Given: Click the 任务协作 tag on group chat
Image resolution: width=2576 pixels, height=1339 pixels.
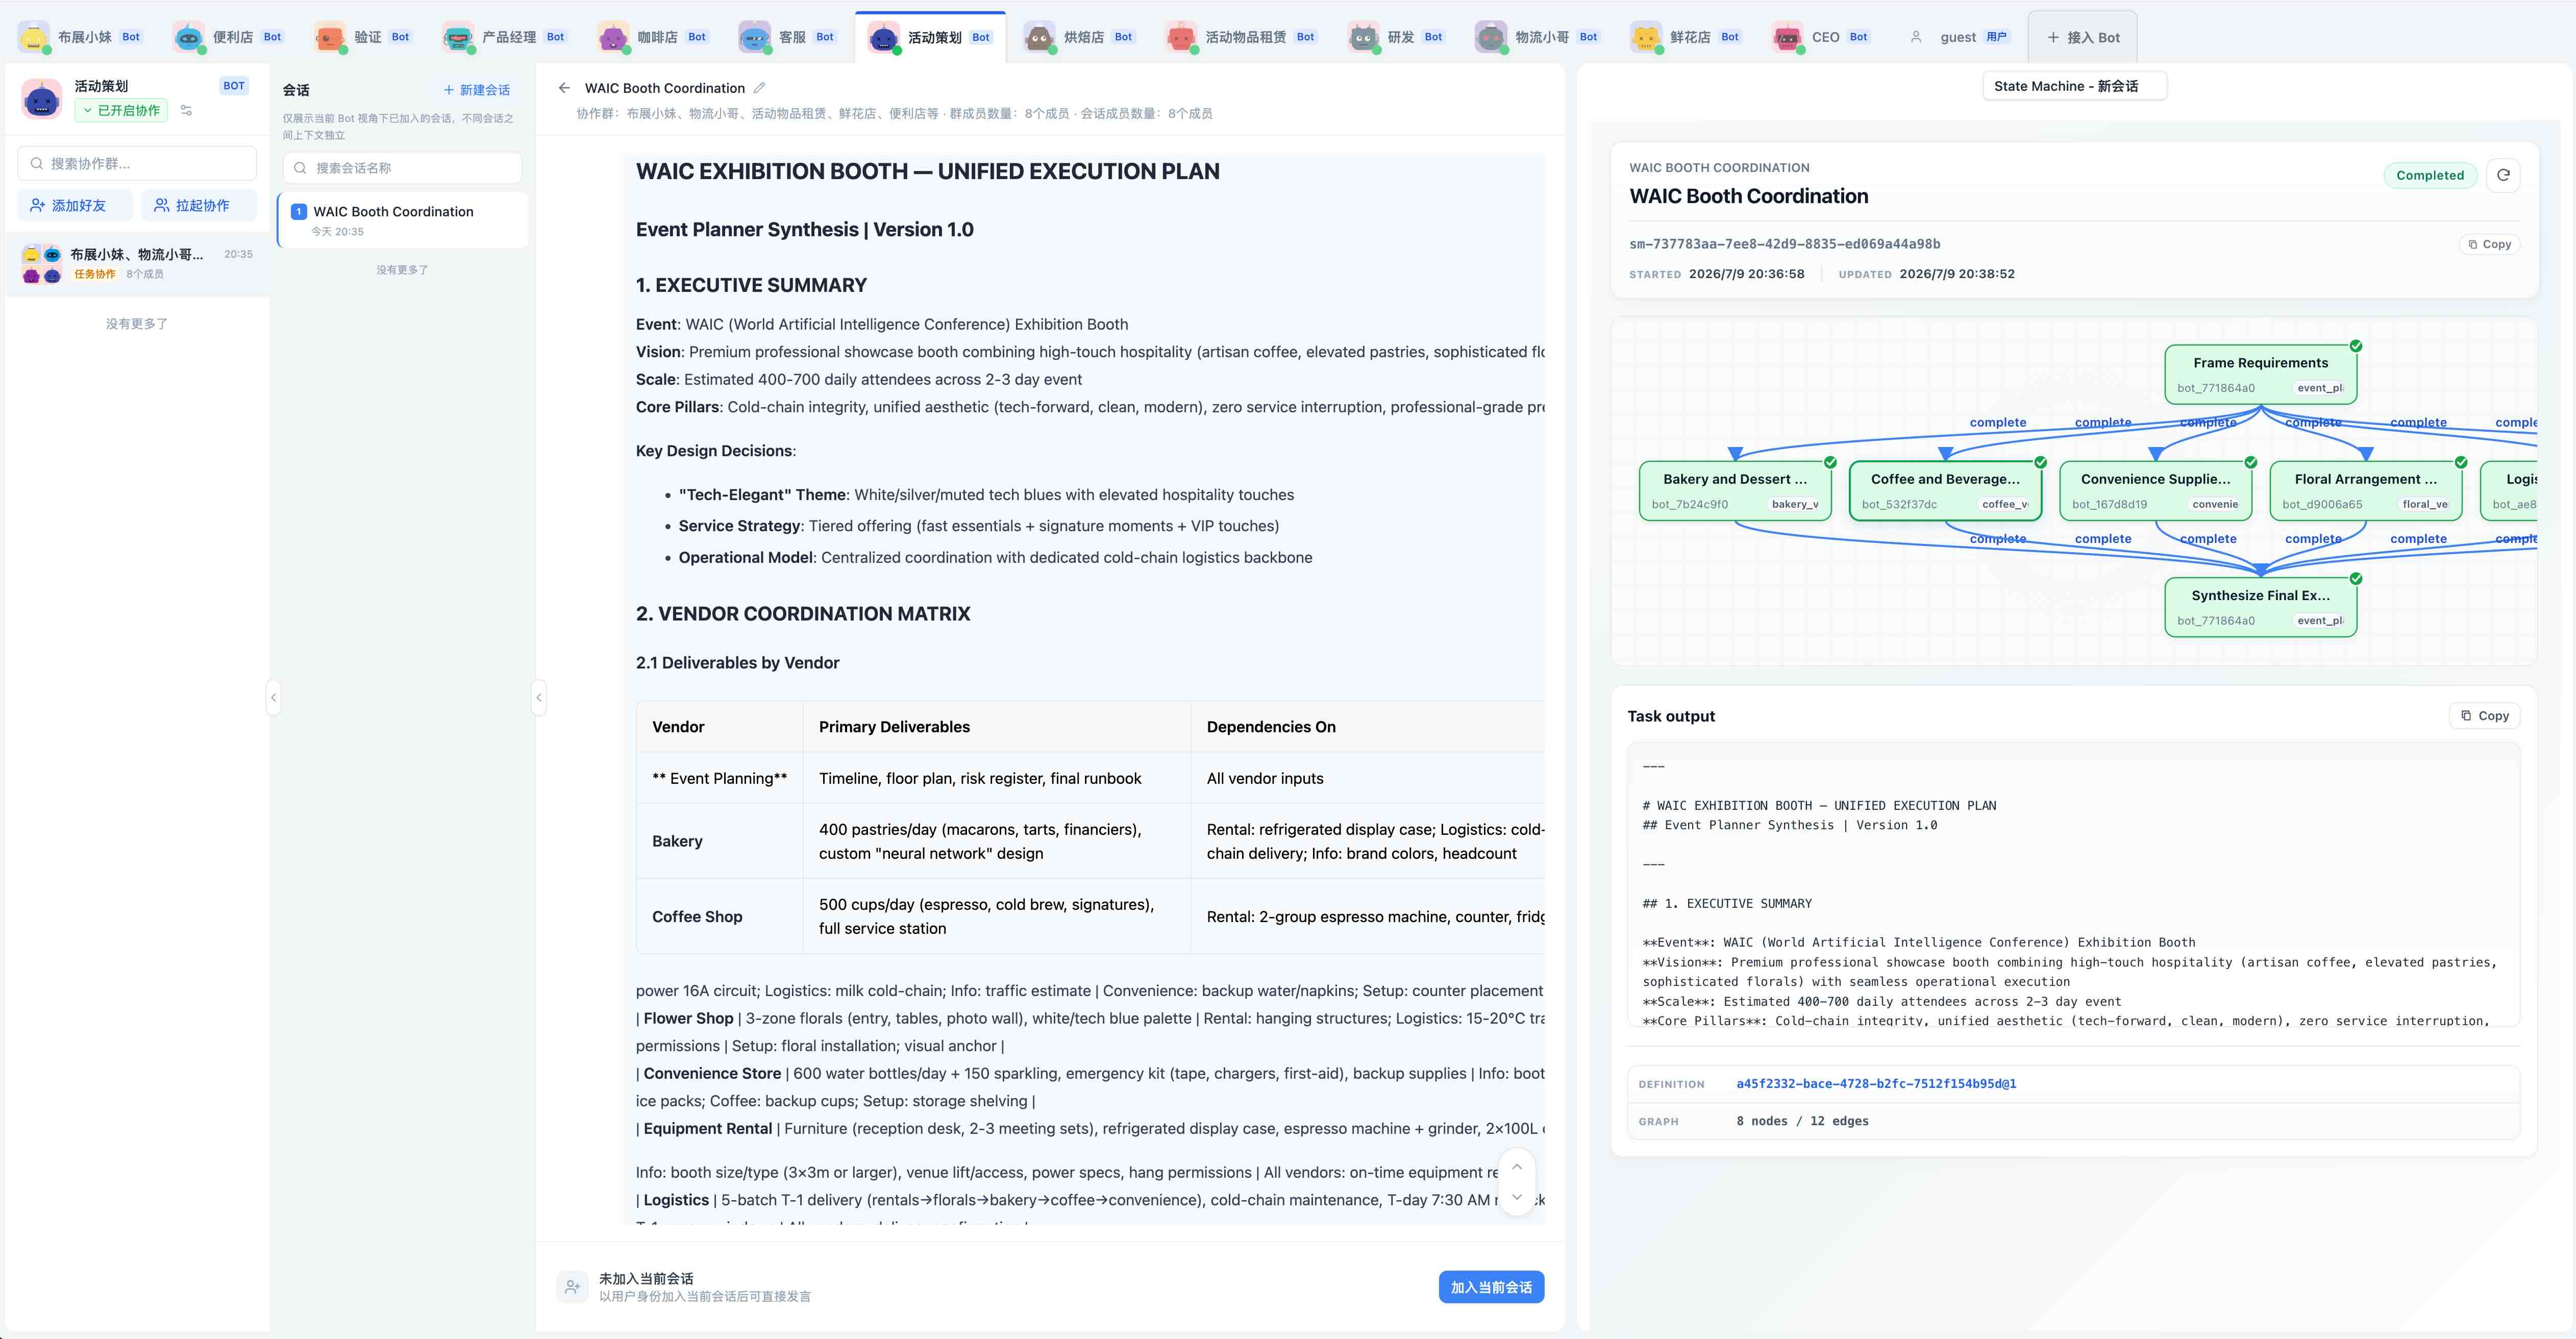Looking at the screenshot, I should [x=95, y=274].
